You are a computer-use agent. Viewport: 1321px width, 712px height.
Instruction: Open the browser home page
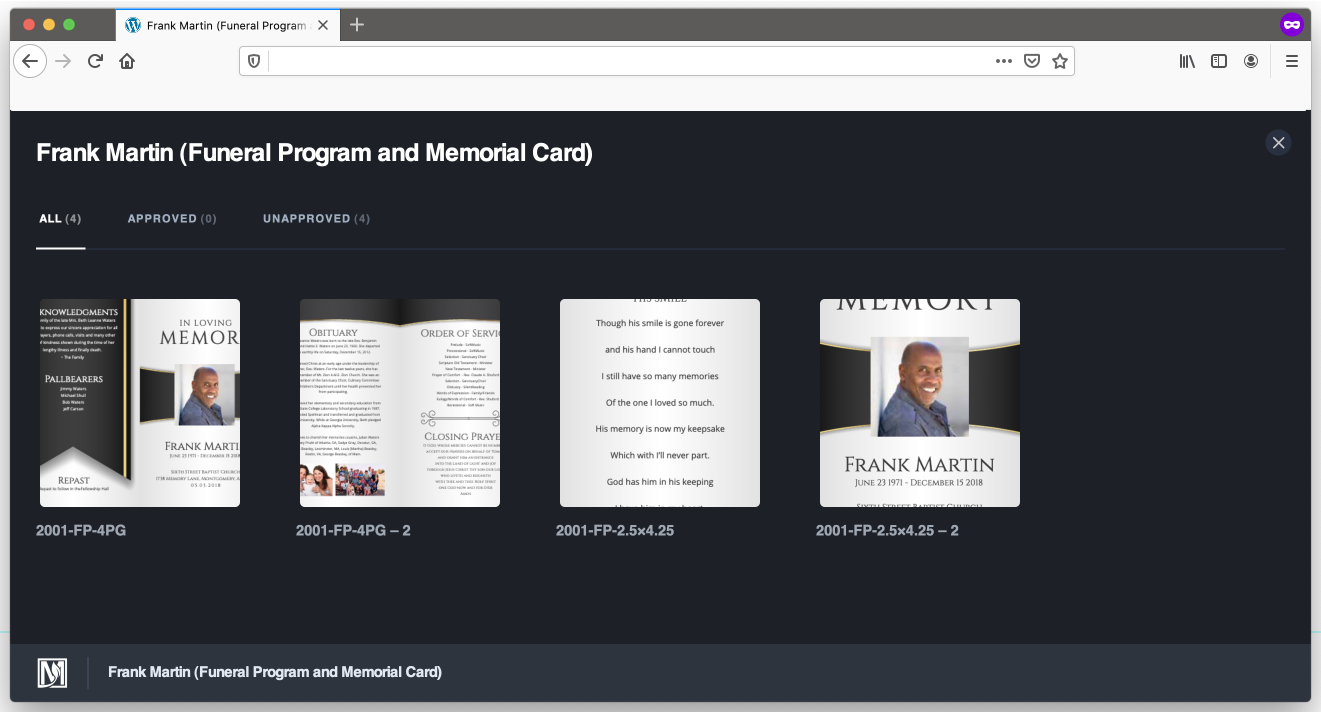[127, 61]
